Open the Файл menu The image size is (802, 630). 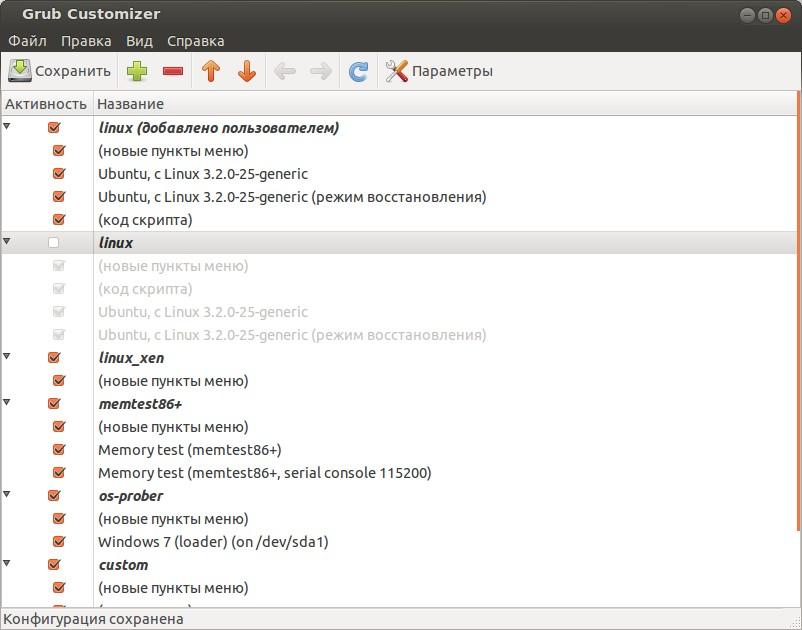pyautogui.click(x=27, y=41)
